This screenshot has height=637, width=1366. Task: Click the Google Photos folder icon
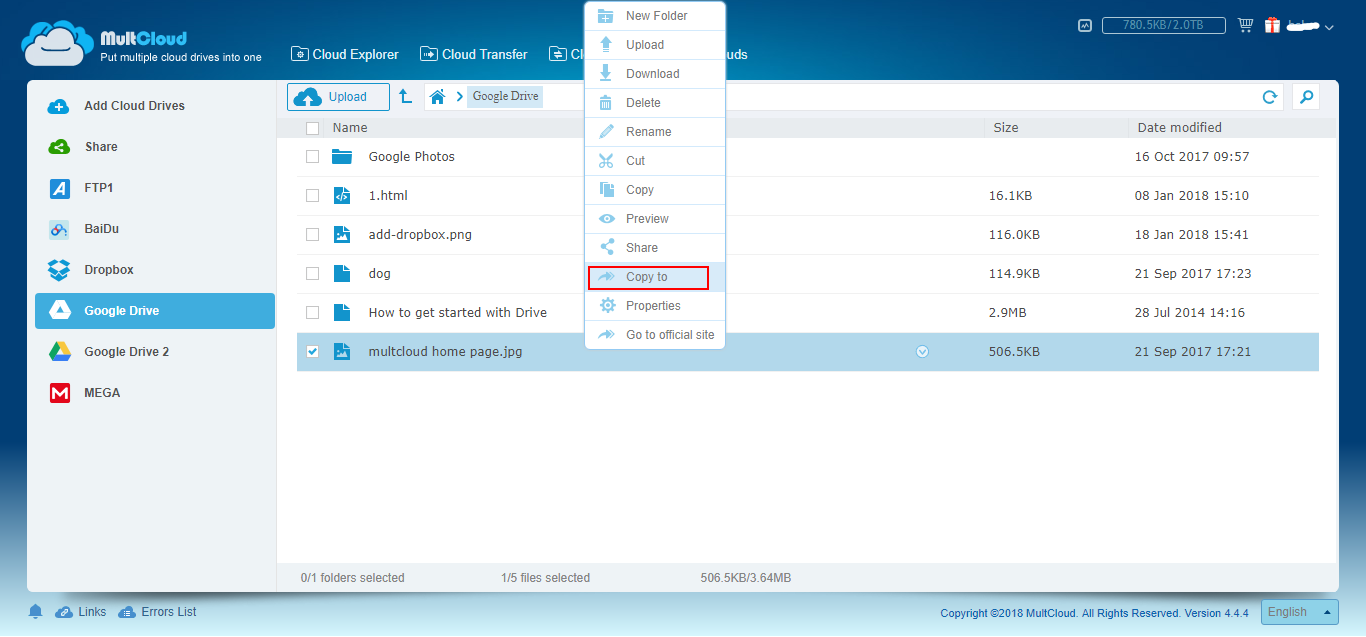(342, 156)
